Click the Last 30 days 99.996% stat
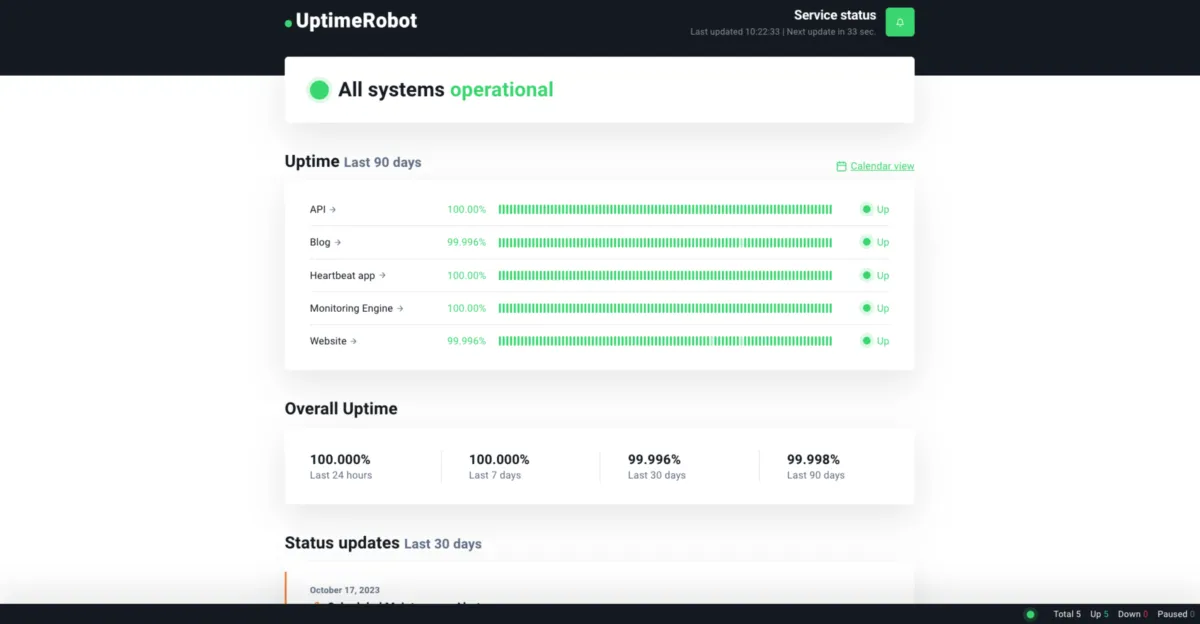The width and height of the screenshot is (1200, 624). click(x=656, y=466)
